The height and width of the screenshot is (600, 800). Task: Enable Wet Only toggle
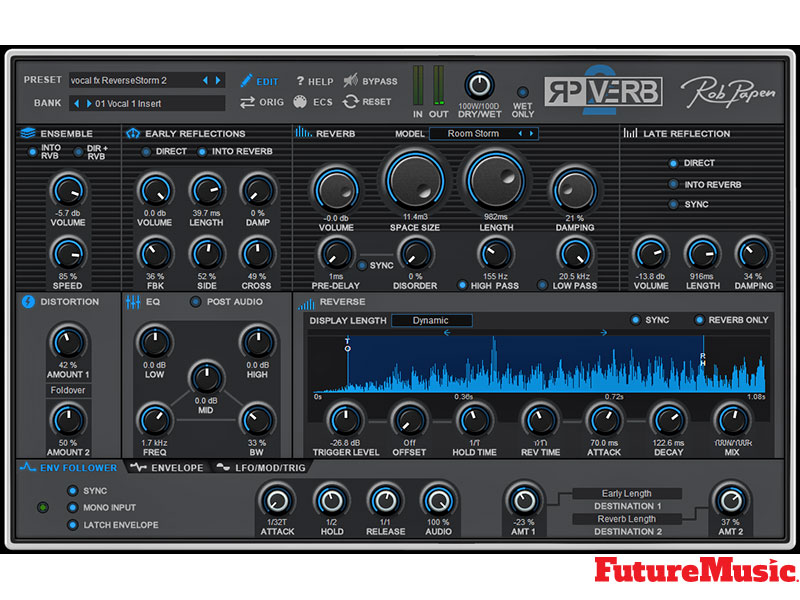pos(522,92)
